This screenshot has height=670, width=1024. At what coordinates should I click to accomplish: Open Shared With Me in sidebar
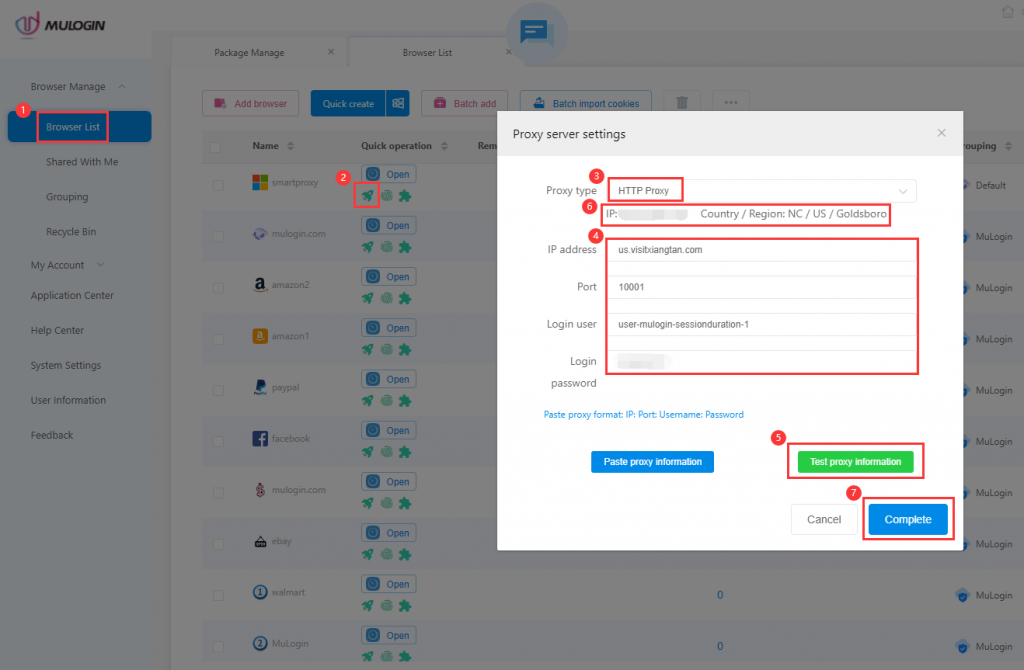tap(81, 162)
